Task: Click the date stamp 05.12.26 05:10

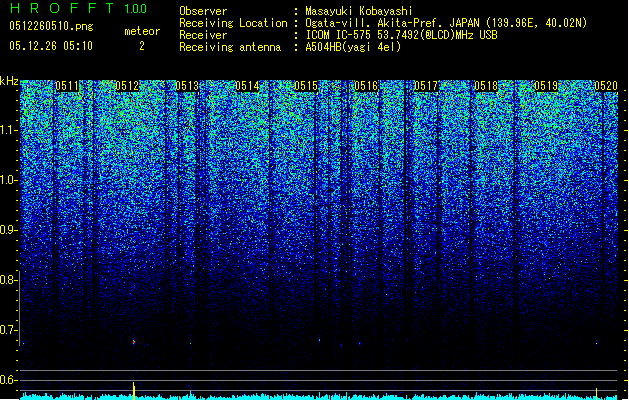Action: (x=51, y=46)
